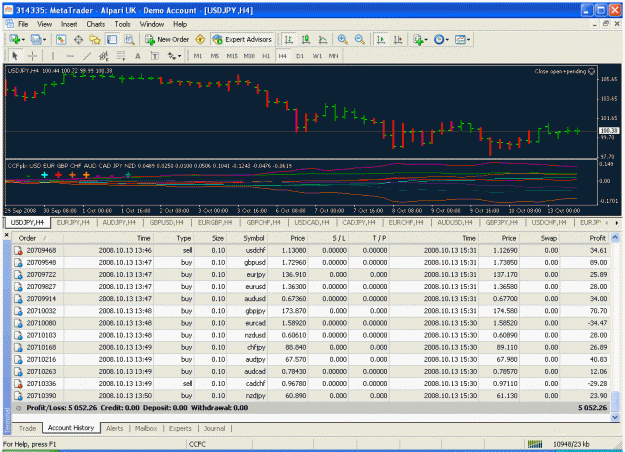This screenshot has height=452, width=625.
Task: Open the Indicators list icon
Action: [x=418, y=39]
